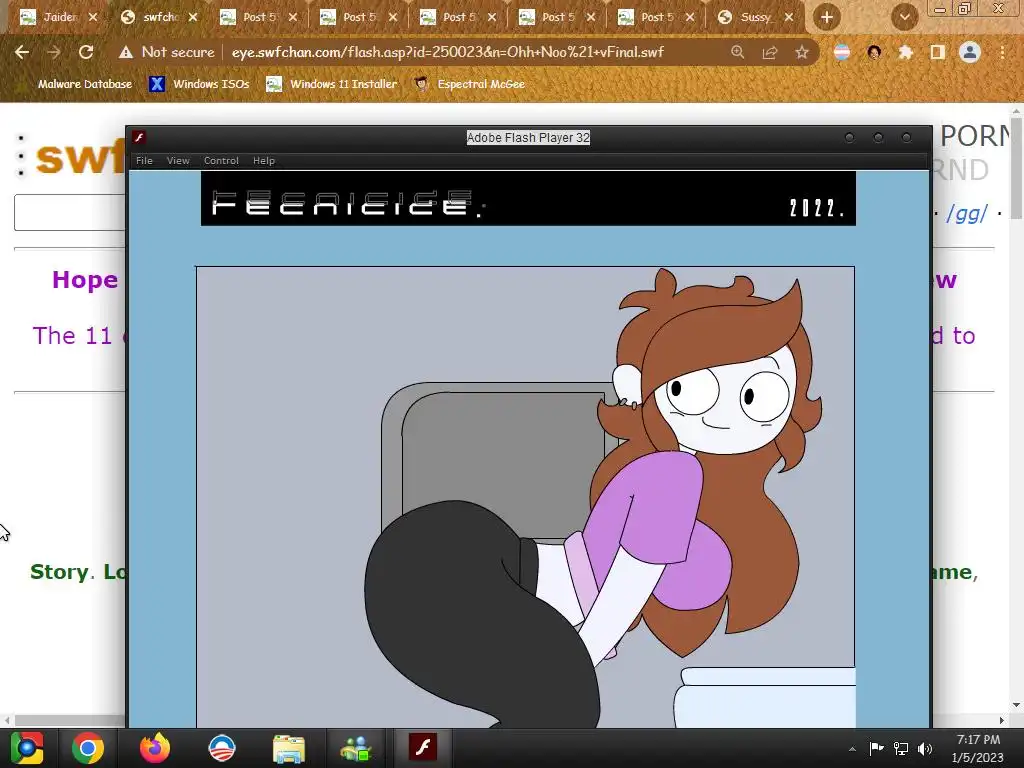
Task: Open Windows 11 Installer bookmark
Action: tap(332, 84)
